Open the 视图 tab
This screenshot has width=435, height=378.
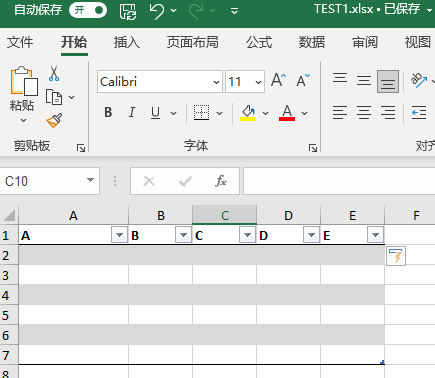[417, 42]
